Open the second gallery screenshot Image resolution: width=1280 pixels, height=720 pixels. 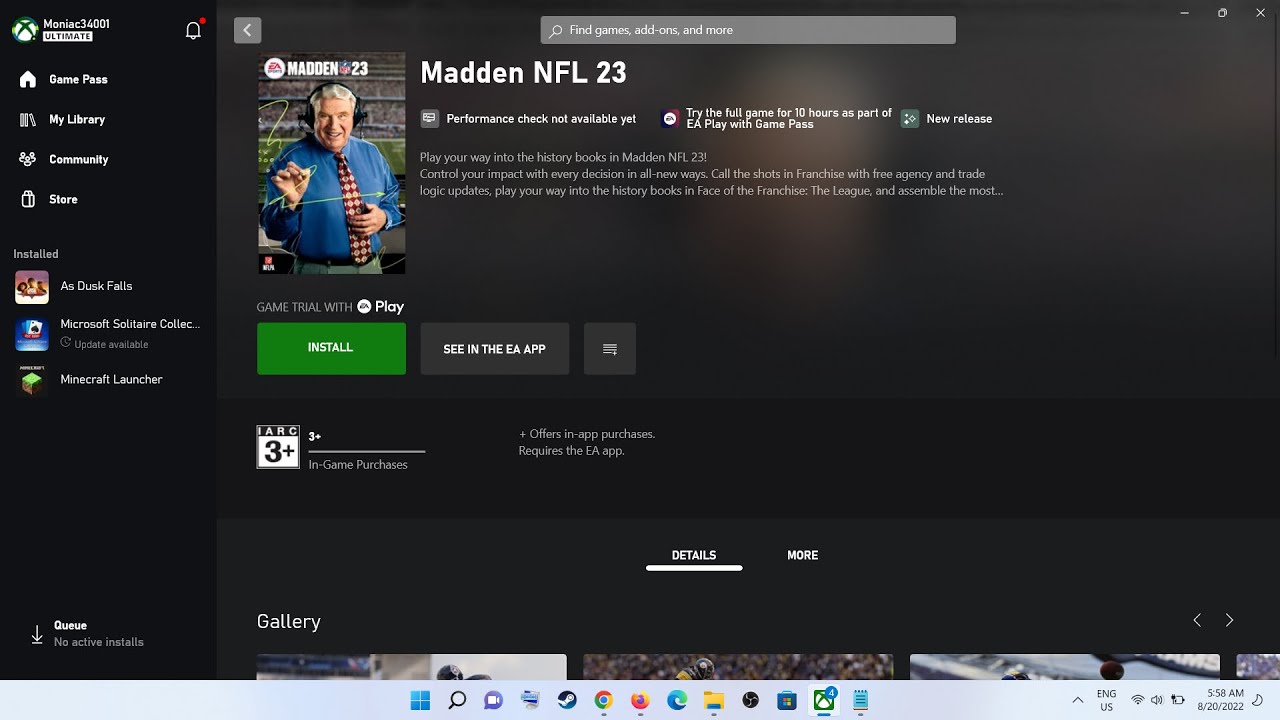(x=738, y=667)
